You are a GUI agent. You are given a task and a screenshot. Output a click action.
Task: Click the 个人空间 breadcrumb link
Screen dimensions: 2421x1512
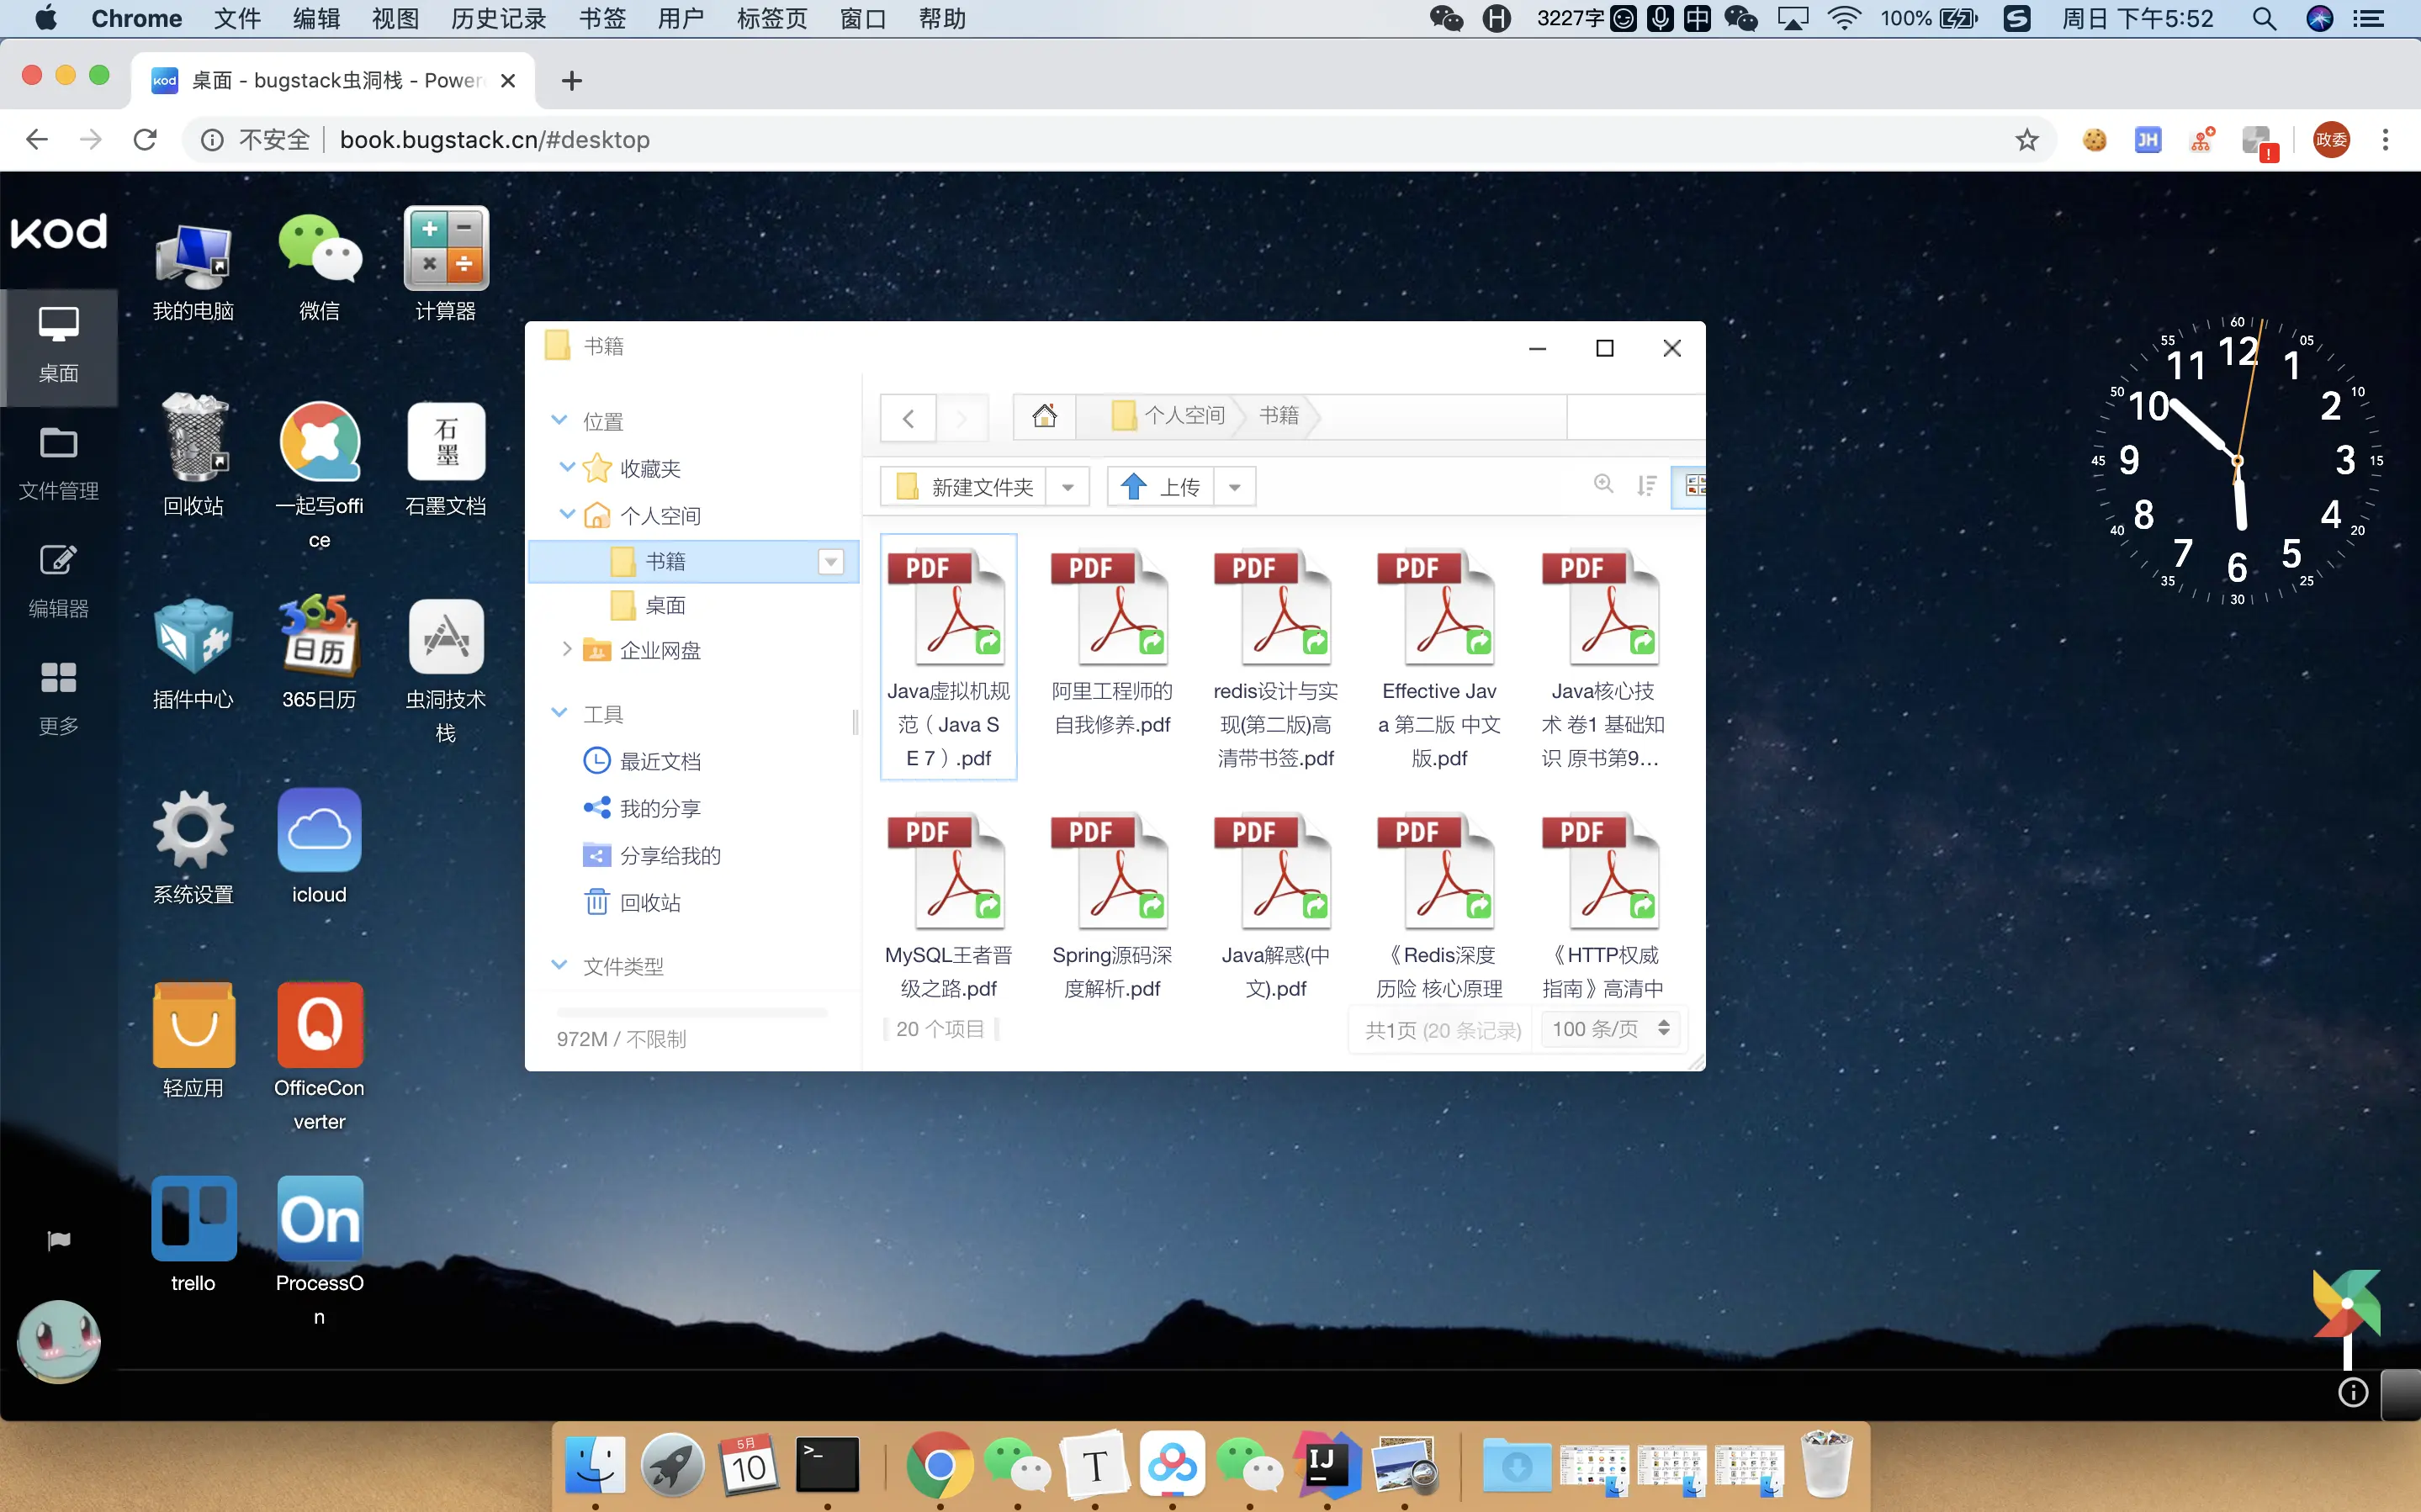point(1184,416)
